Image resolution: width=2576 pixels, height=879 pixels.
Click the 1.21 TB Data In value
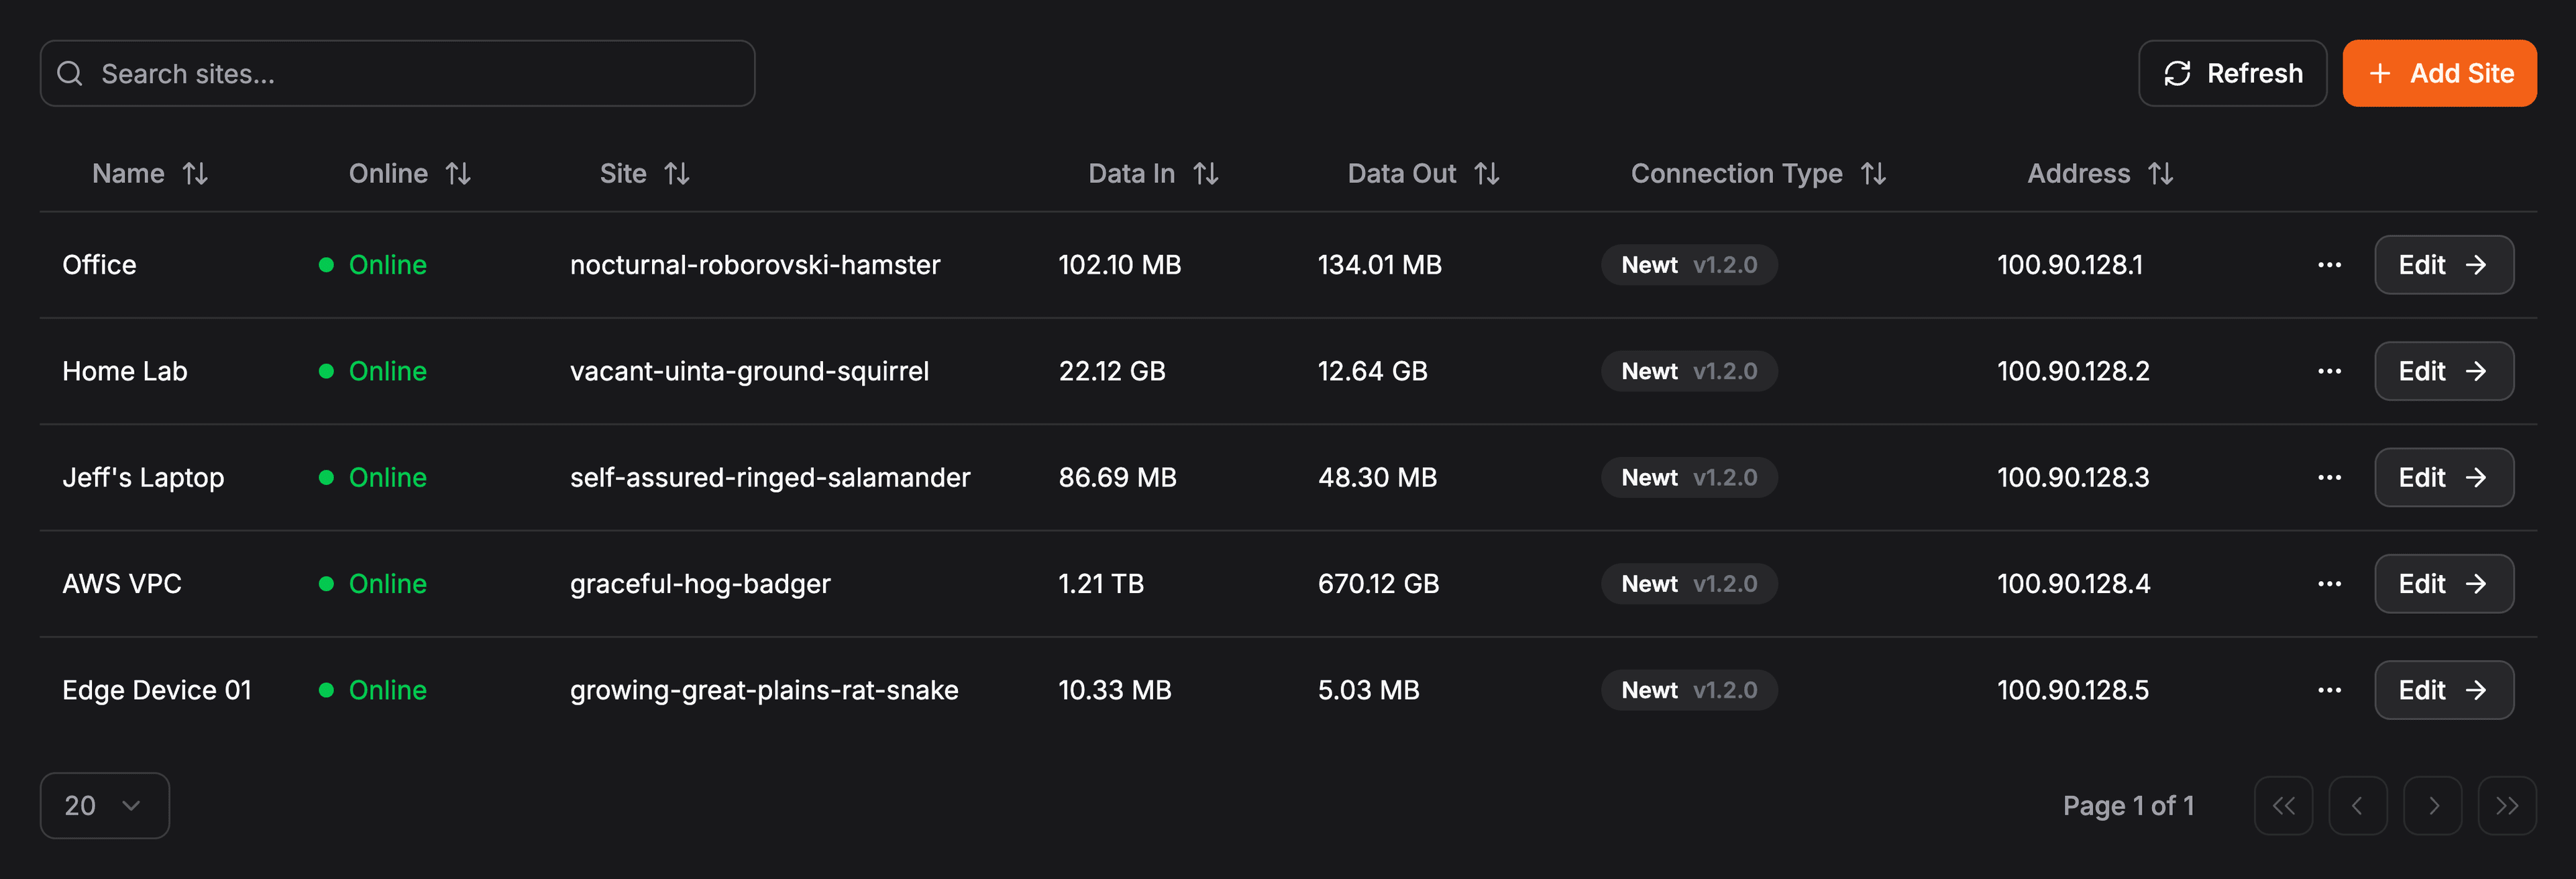pyautogui.click(x=1101, y=584)
